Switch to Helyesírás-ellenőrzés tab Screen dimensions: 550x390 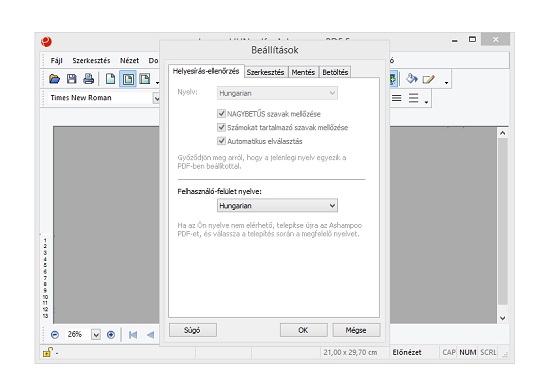pyautogui.click(x=206, y=71)
